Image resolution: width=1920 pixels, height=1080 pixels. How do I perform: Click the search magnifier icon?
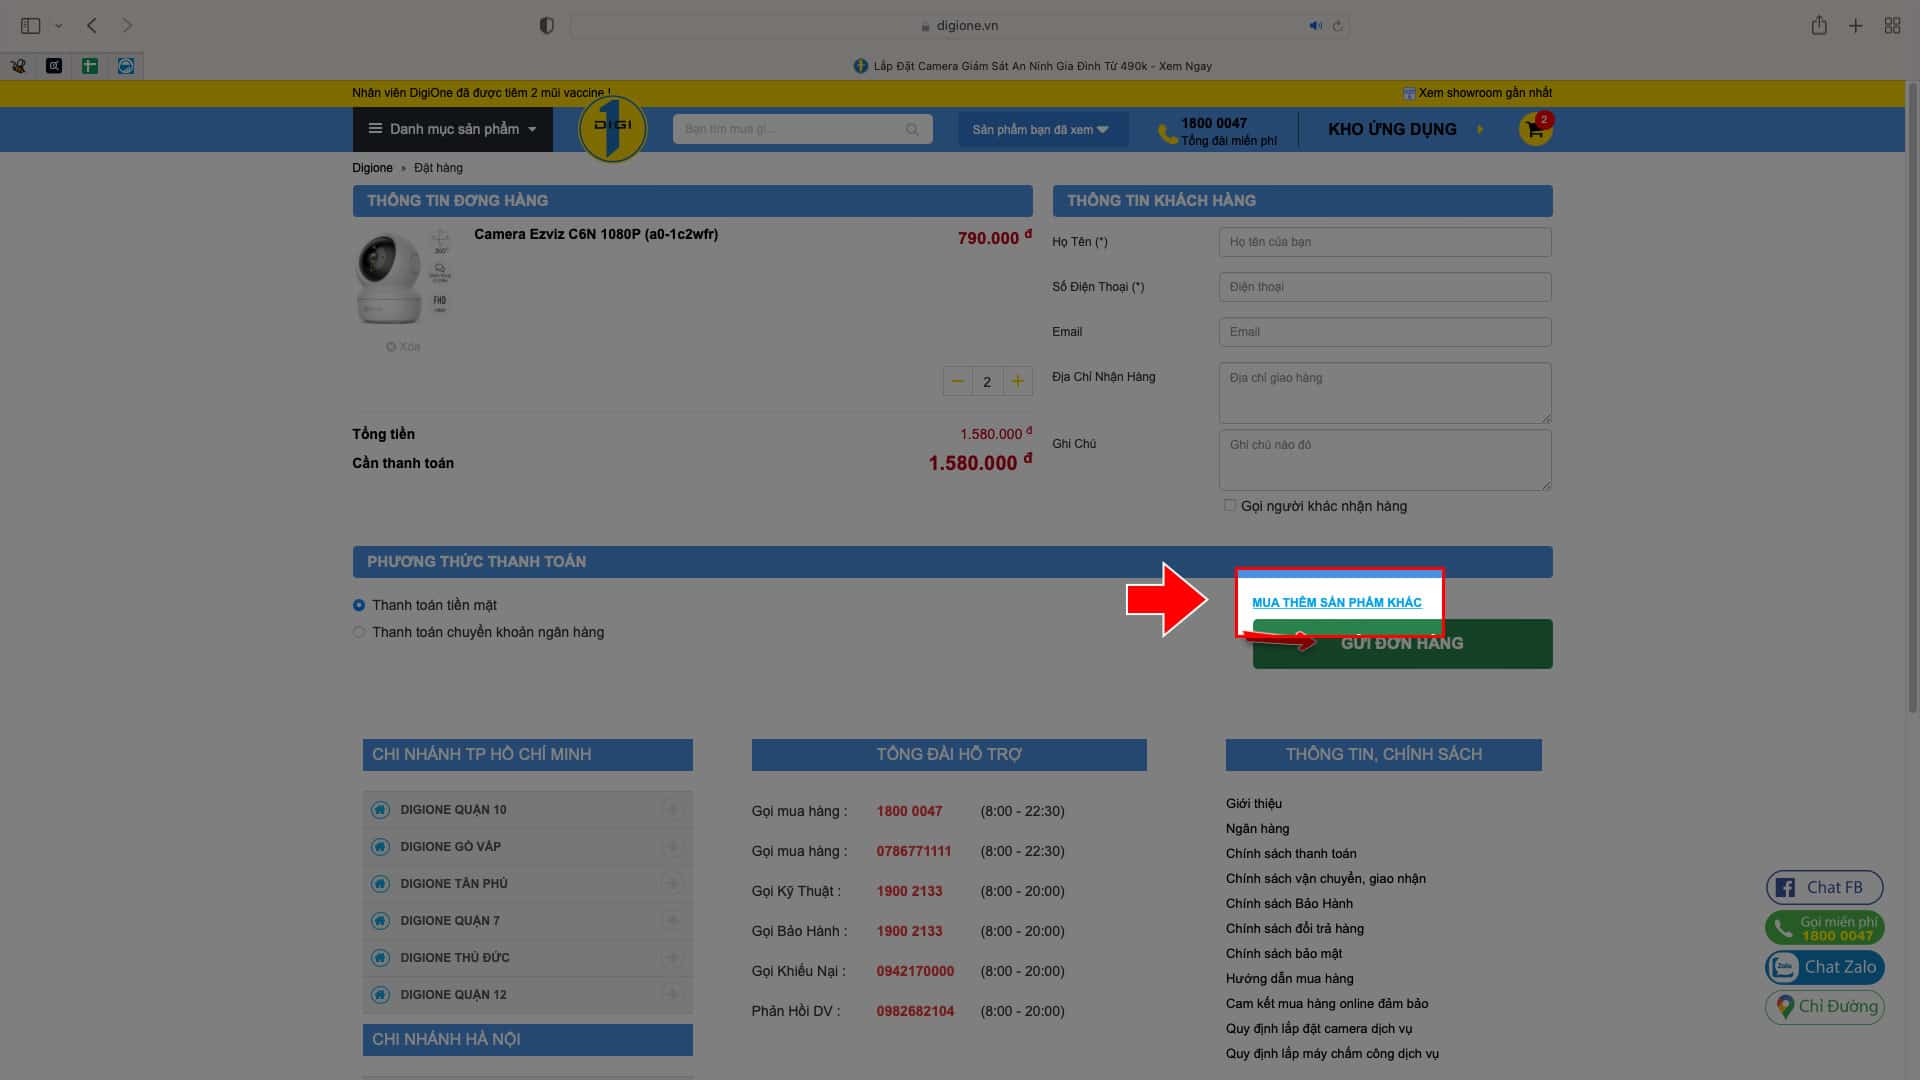click(x=912, y=129)
